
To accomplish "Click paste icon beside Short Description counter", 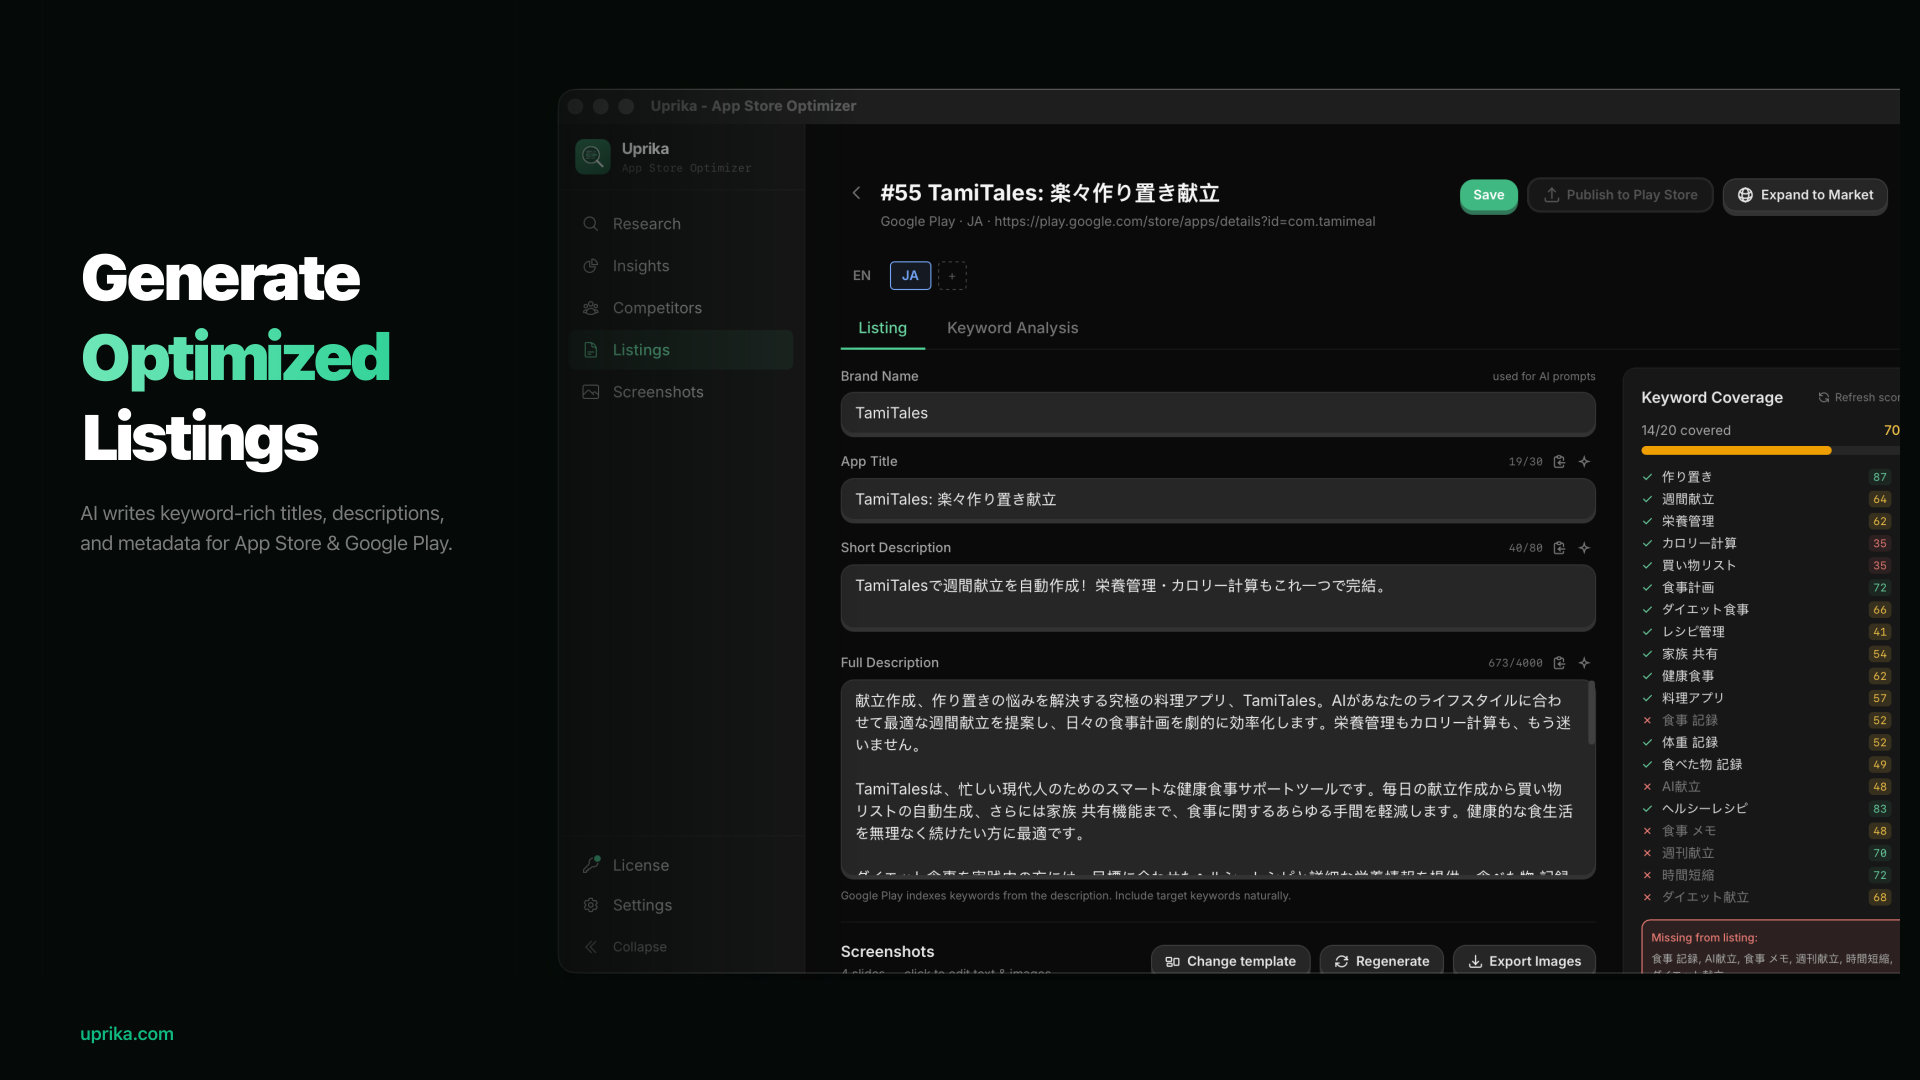I will [x=1559, y=548].
